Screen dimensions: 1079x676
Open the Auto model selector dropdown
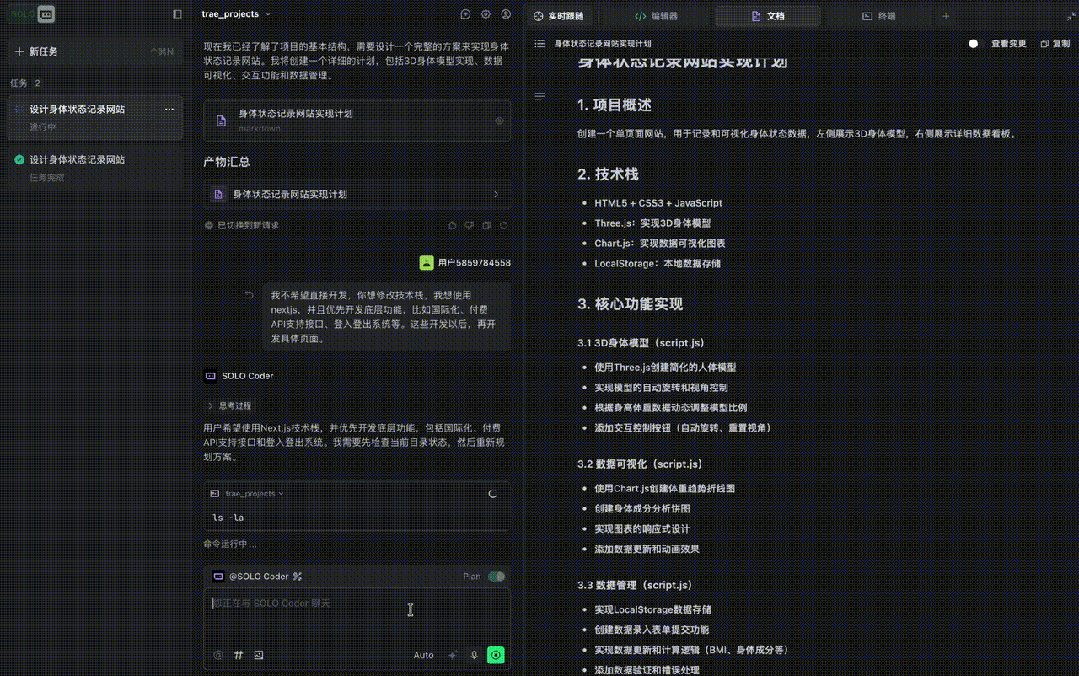(x=423, y=655)
